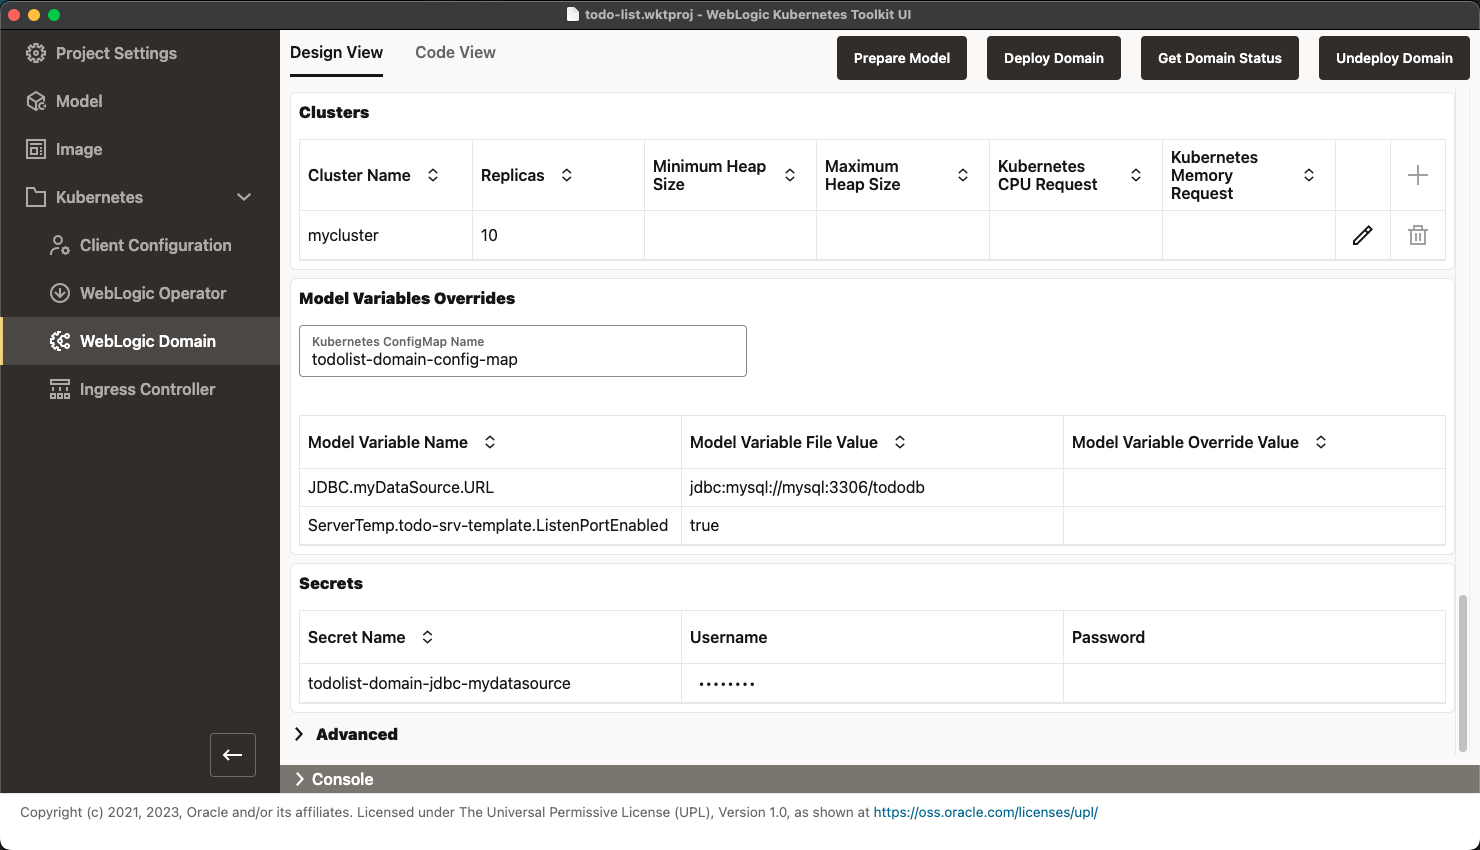The image size is (1480, 850).
Task: Add a cluster with plus icon
Action: coord(1418,175)
